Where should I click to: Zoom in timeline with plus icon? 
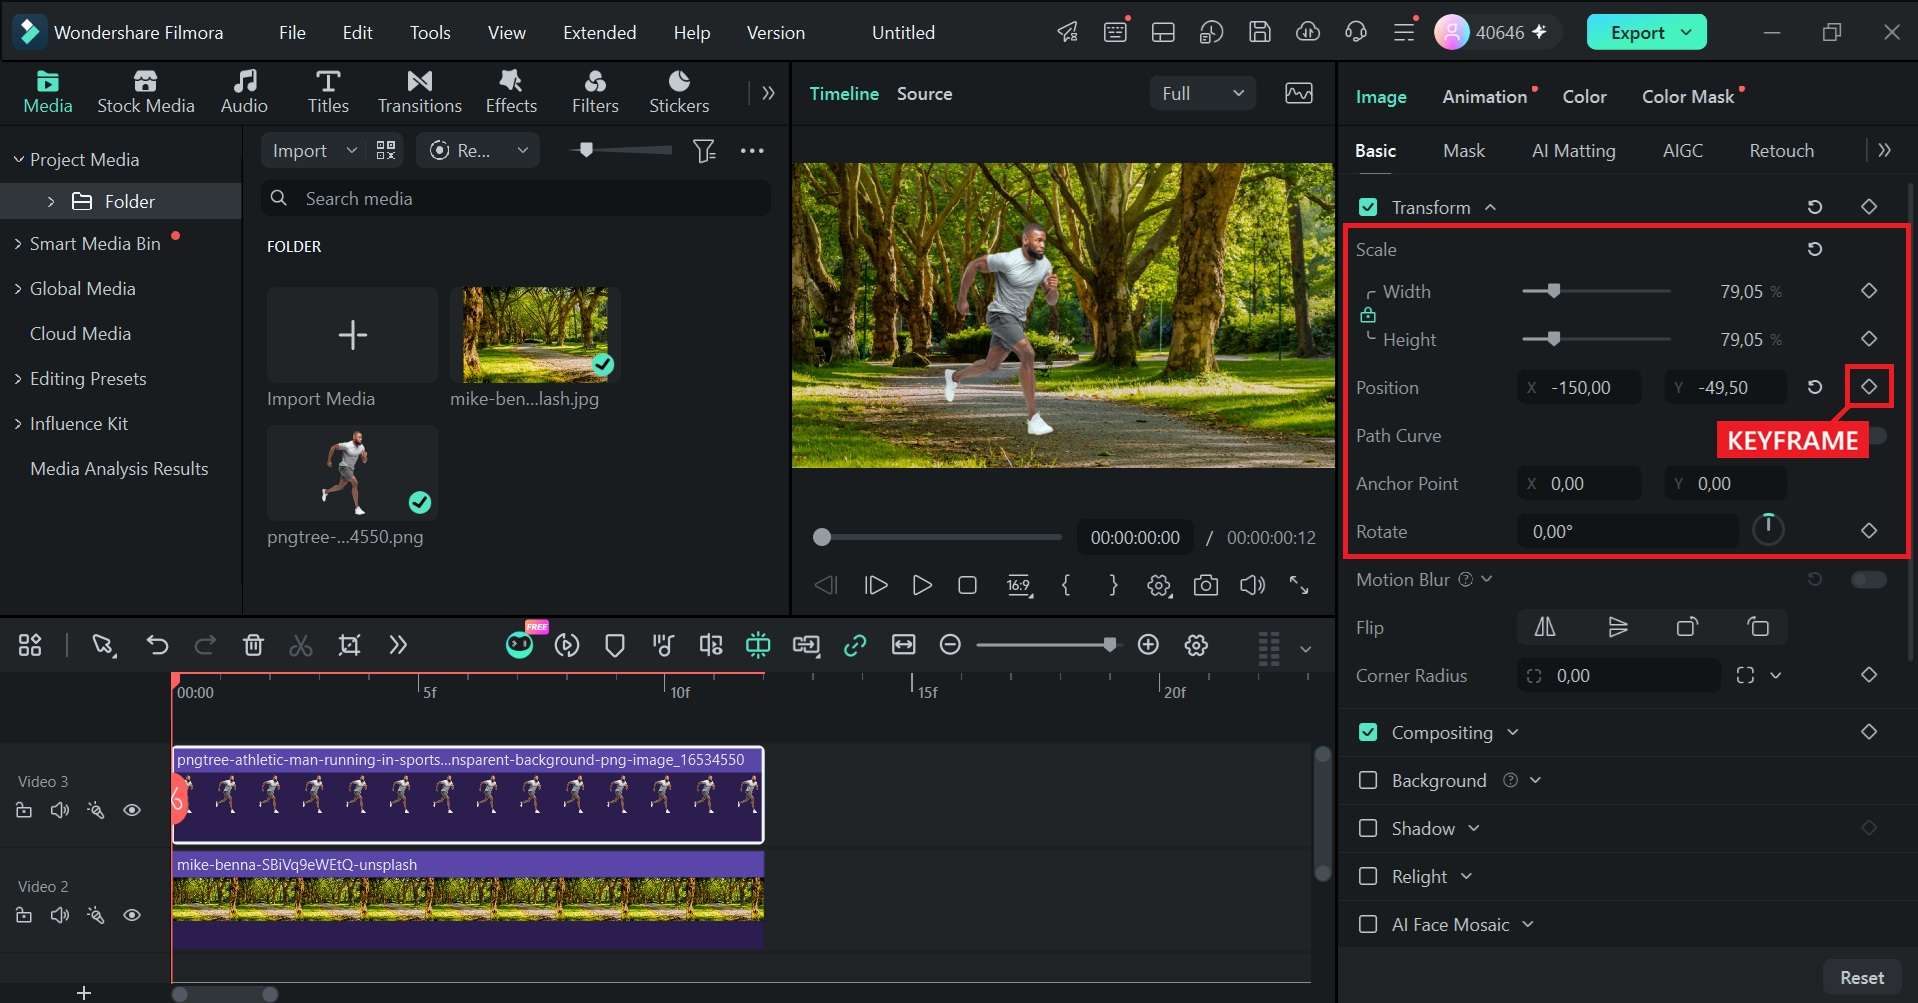(x=1148, y=645)
